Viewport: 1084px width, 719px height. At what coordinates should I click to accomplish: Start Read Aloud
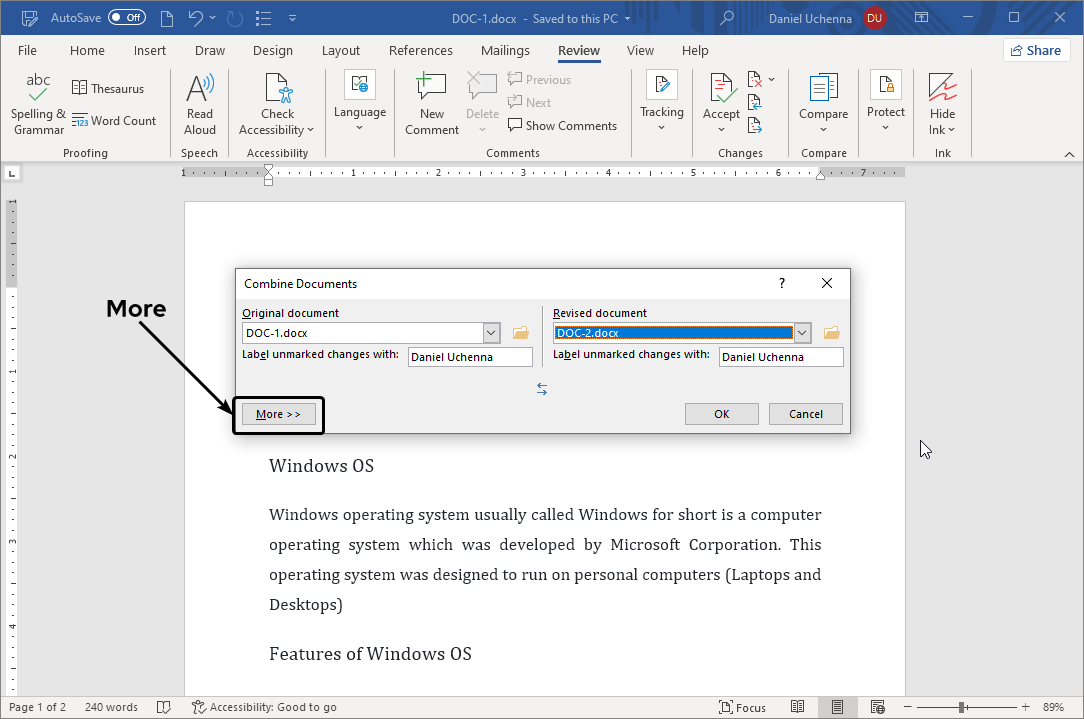[x=200, y=101]
